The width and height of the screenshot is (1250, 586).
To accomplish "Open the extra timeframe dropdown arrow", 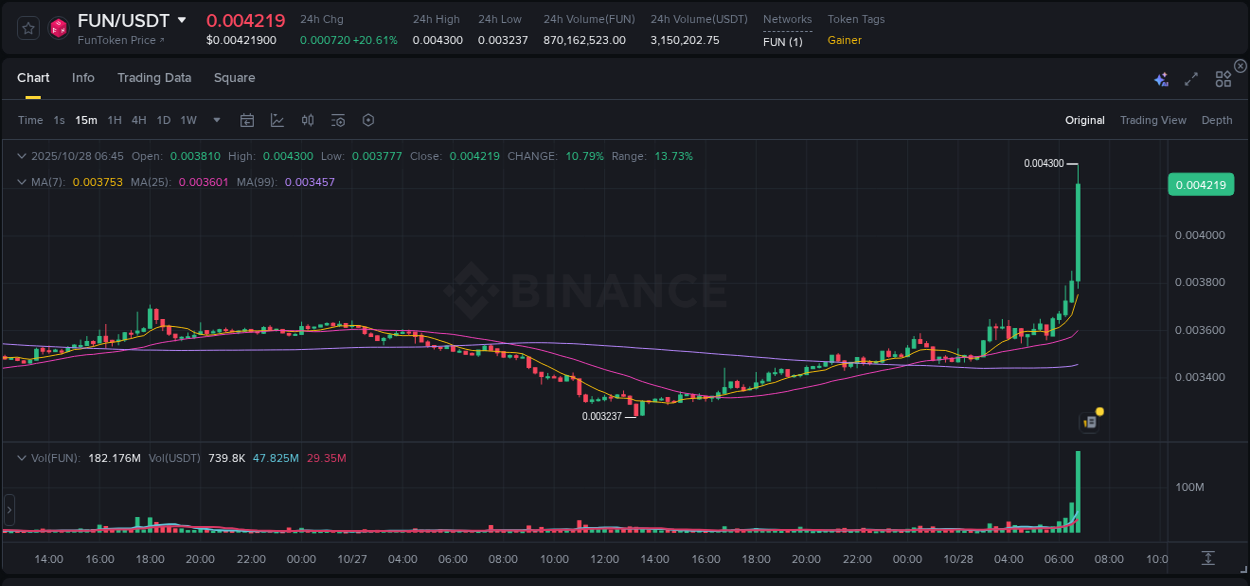I will (x=215, y=120).
